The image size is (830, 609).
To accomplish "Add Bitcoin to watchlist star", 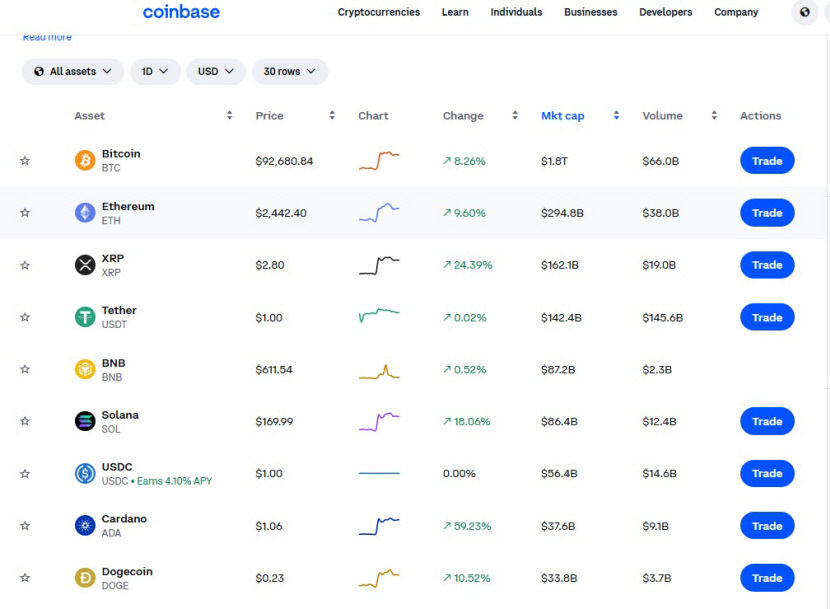I will pos(25,160).
